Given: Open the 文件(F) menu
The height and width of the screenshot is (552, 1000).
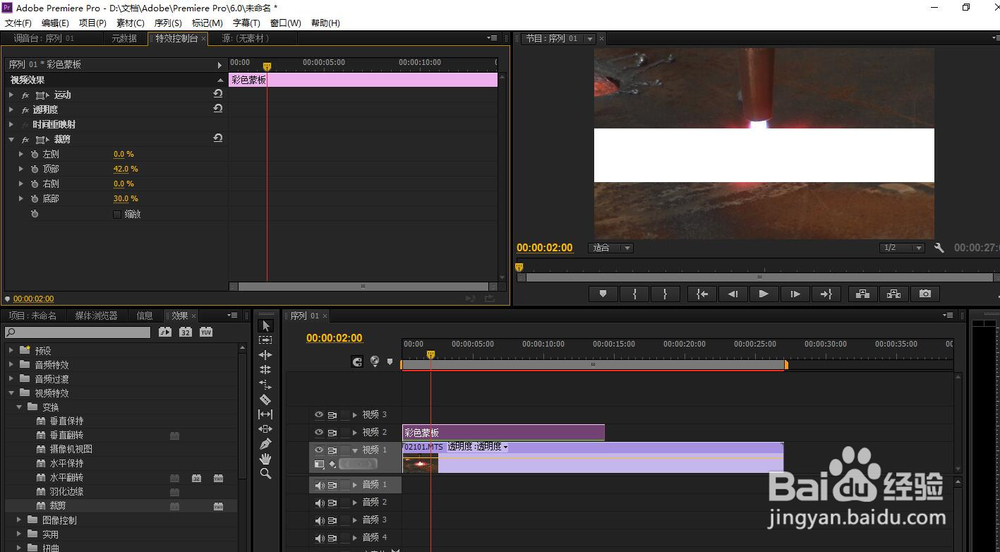Looking at the screenshot, I should coord(18,23).
